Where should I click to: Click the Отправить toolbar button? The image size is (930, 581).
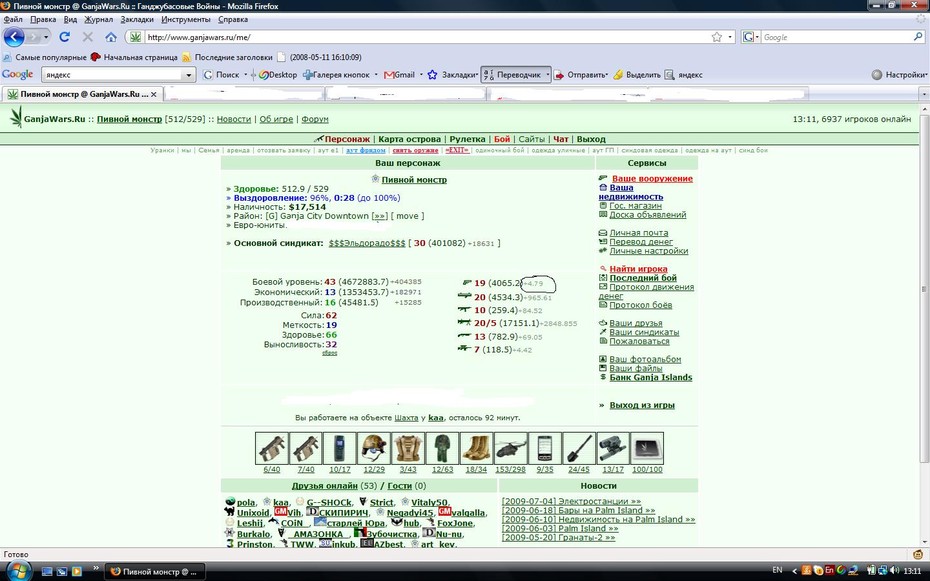click(x=580, y=75)
